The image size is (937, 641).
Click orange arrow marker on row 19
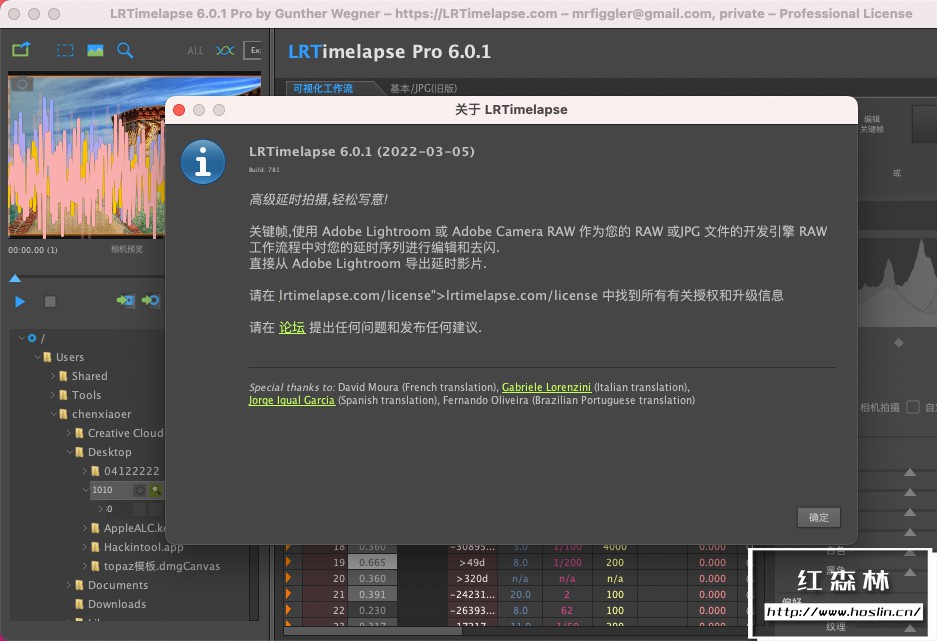[288, 562]
